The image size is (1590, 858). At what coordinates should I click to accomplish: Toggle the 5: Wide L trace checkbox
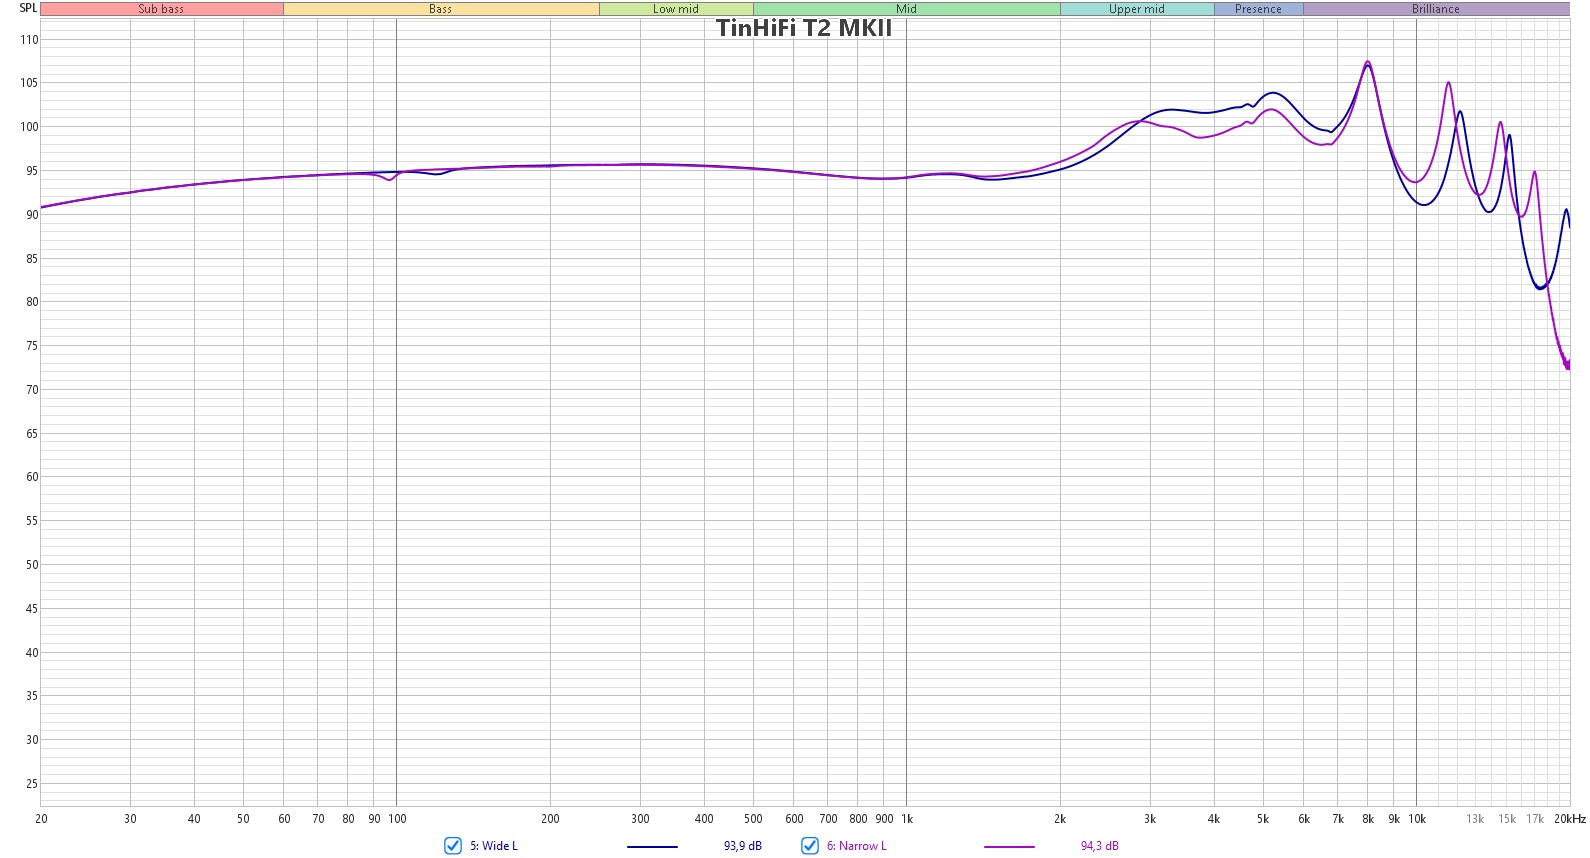453,846
